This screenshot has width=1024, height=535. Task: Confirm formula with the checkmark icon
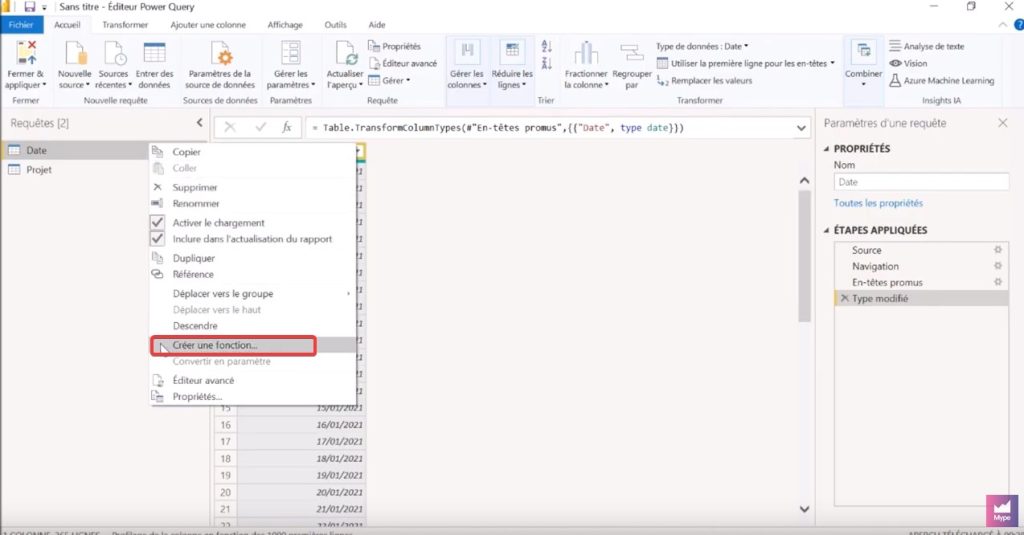pyautogui.click(x=261, y=127)
